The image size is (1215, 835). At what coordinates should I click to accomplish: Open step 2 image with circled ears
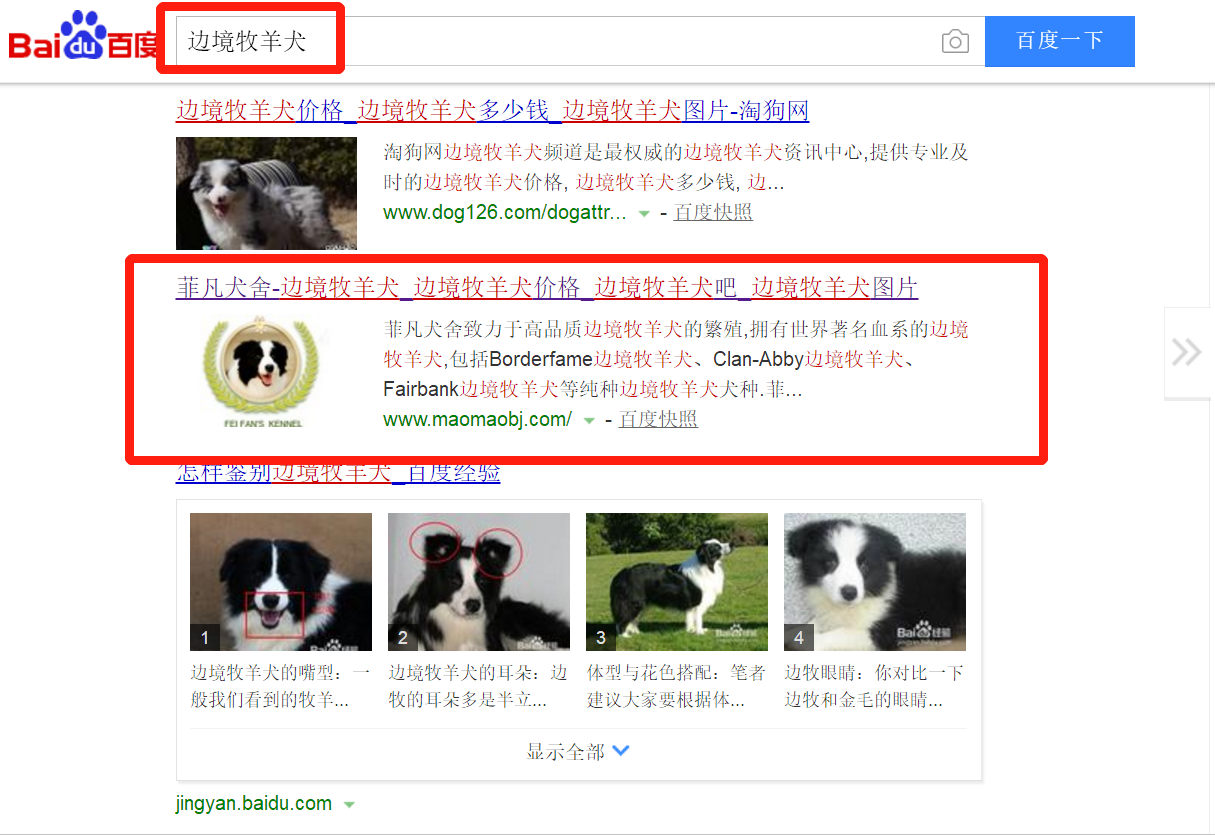479,582
